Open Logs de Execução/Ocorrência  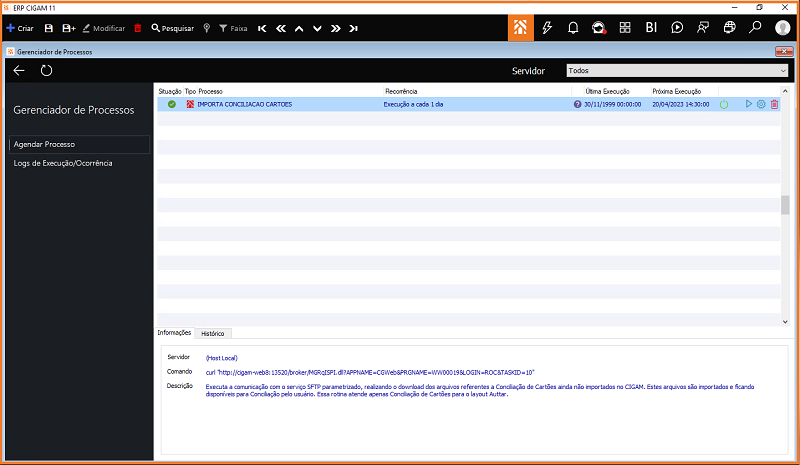[x=63, y=163]
